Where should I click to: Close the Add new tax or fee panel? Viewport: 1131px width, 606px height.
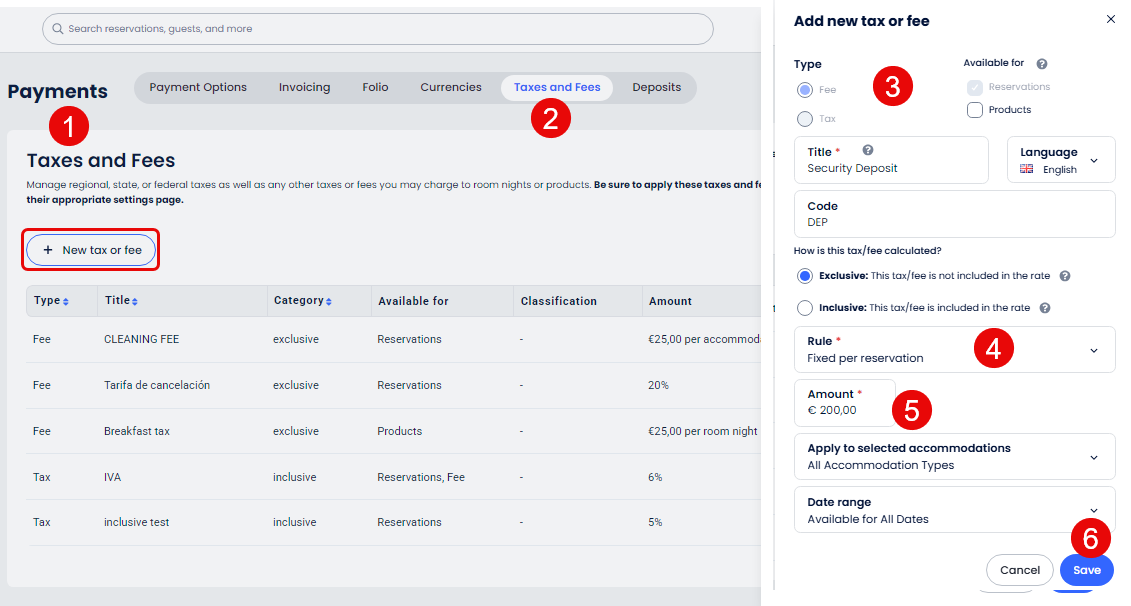tap(1110, 19)
